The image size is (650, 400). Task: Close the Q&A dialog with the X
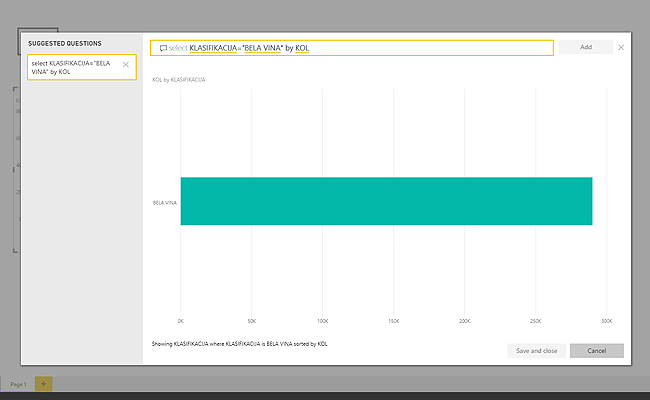pyautogui.click(x=621, y=47)
